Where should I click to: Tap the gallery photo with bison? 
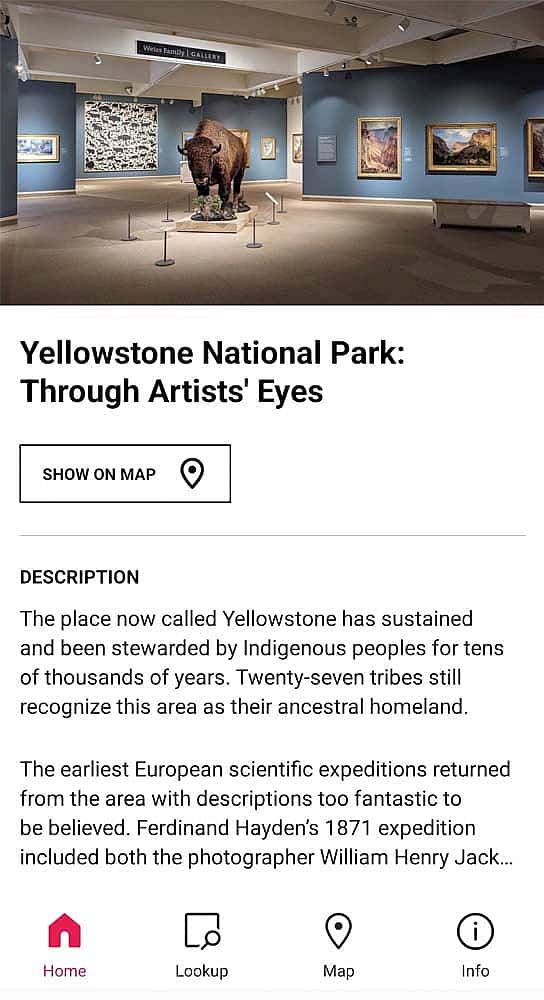[x=272, y=152]
